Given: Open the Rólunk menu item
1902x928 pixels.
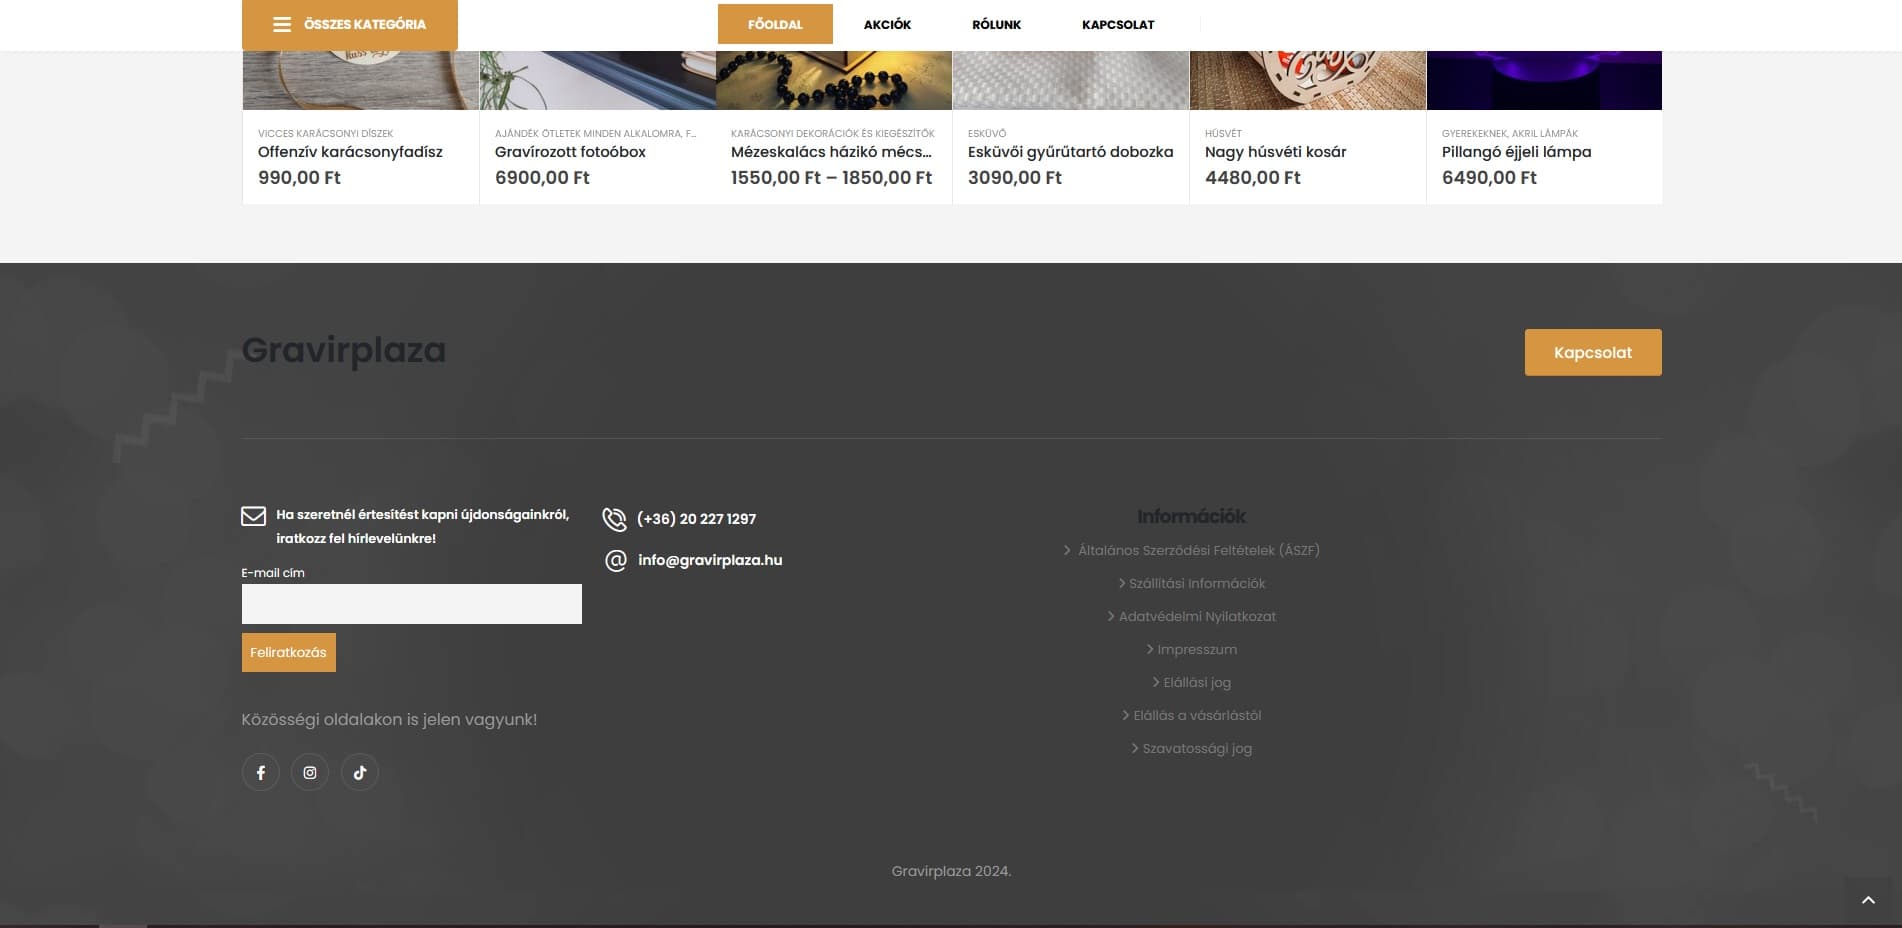Looking at the screenshot, I should point(996,24).
